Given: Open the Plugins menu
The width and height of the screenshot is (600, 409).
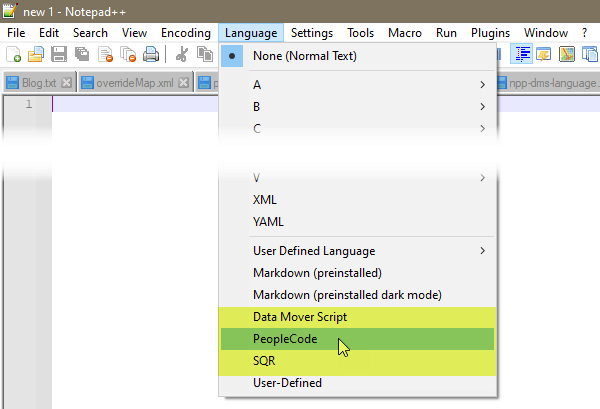Looking at the screenshot, I should pyautogui.click(x=490, y=33).
